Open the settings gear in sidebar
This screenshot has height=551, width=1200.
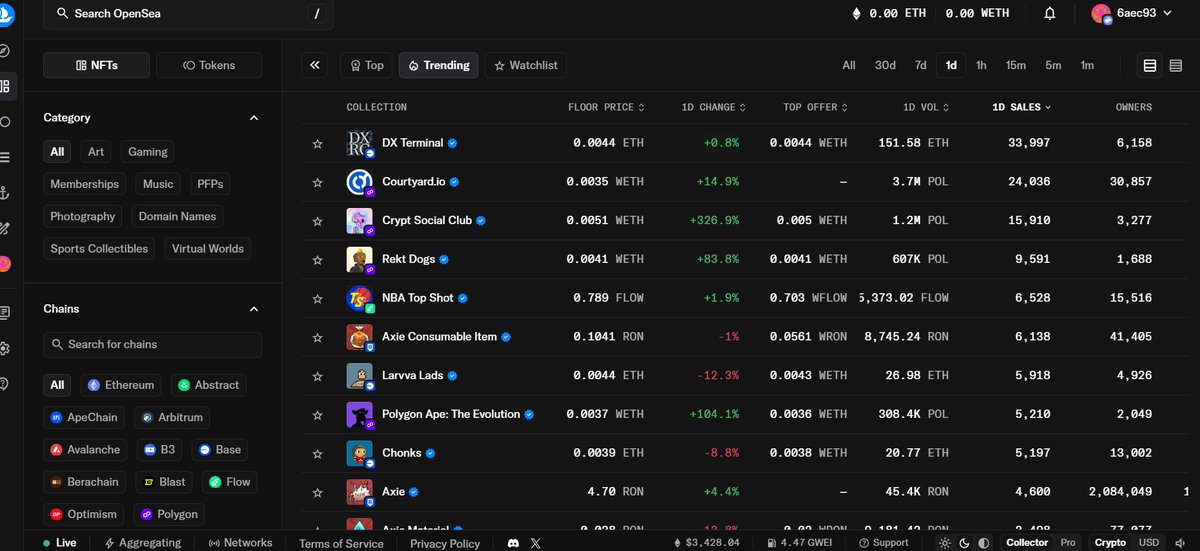(5, 348)
